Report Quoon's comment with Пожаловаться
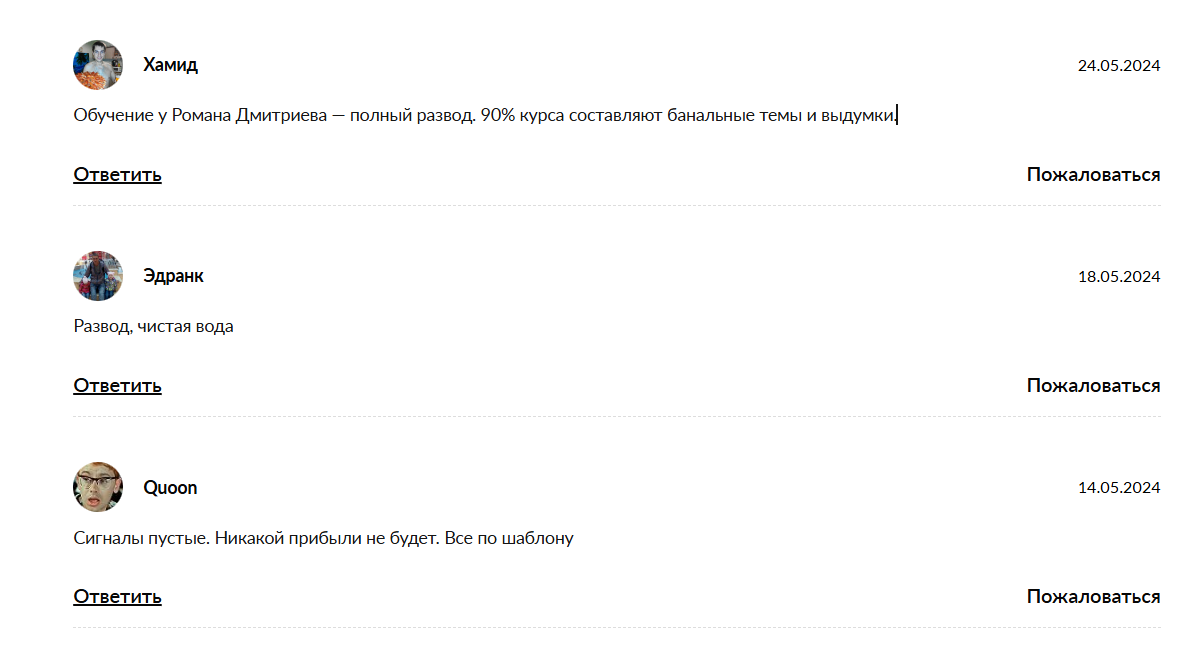1184x647 pixels. pos(1093,597)
